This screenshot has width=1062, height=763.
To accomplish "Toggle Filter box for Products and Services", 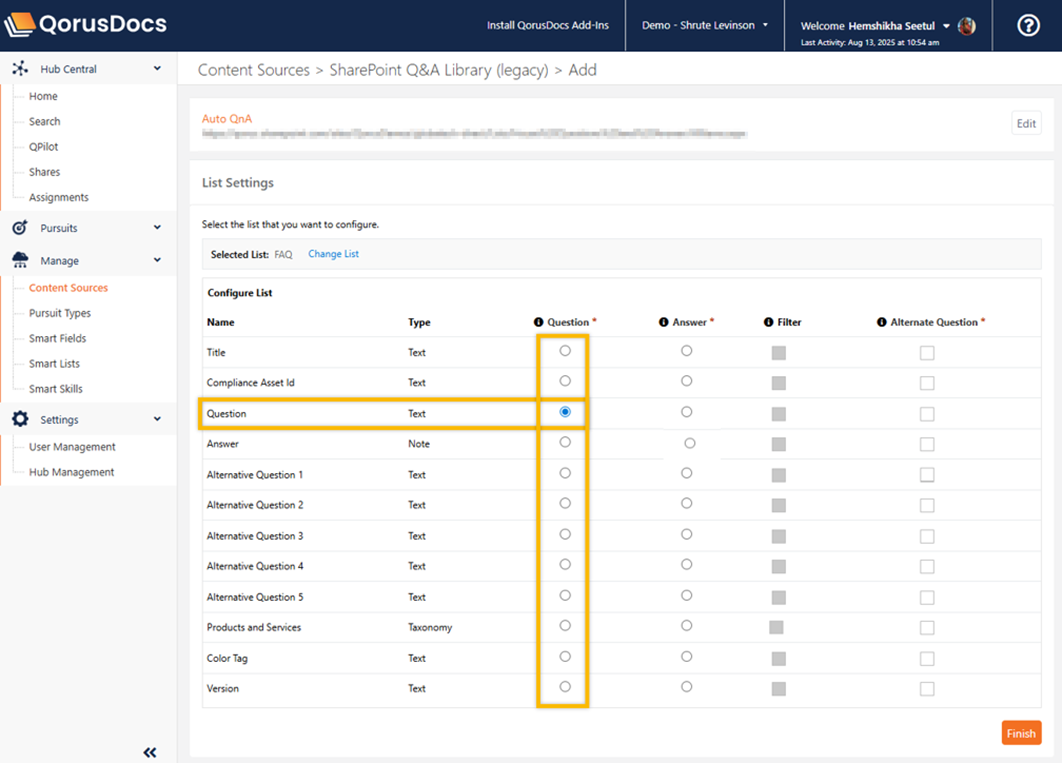I will 776,628.
